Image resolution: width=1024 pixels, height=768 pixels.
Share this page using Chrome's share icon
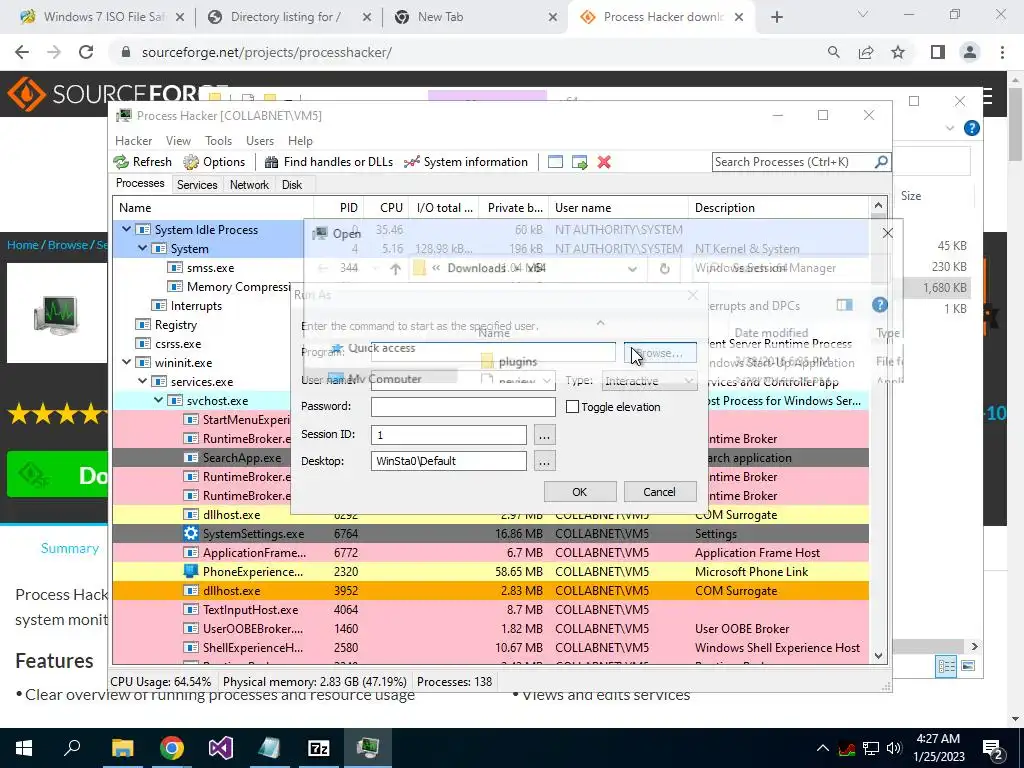pyautogui.click(x=866, y=52)
